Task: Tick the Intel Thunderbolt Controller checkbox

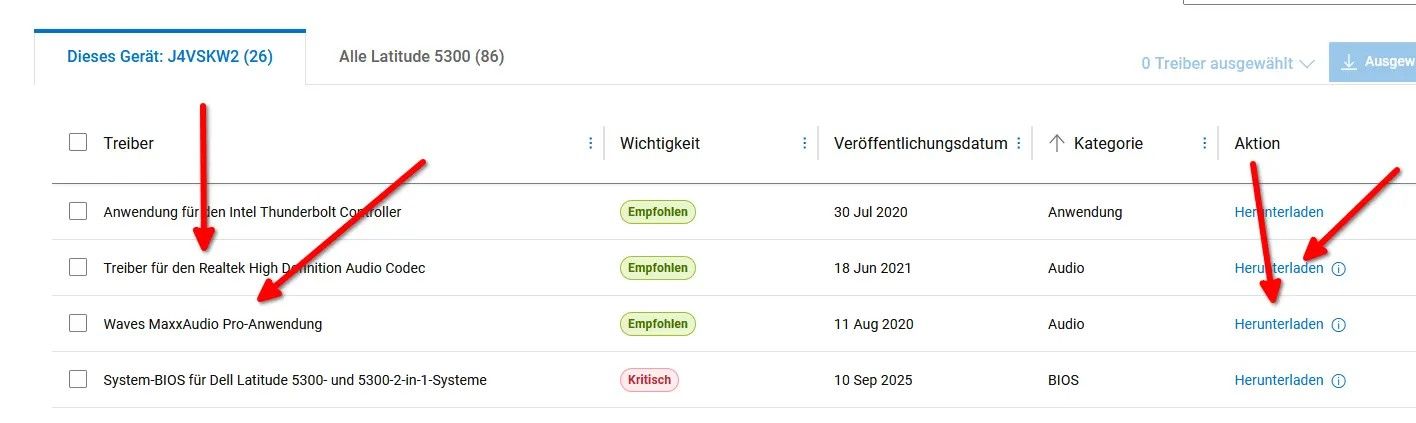Action: click(x=78, y=212)
